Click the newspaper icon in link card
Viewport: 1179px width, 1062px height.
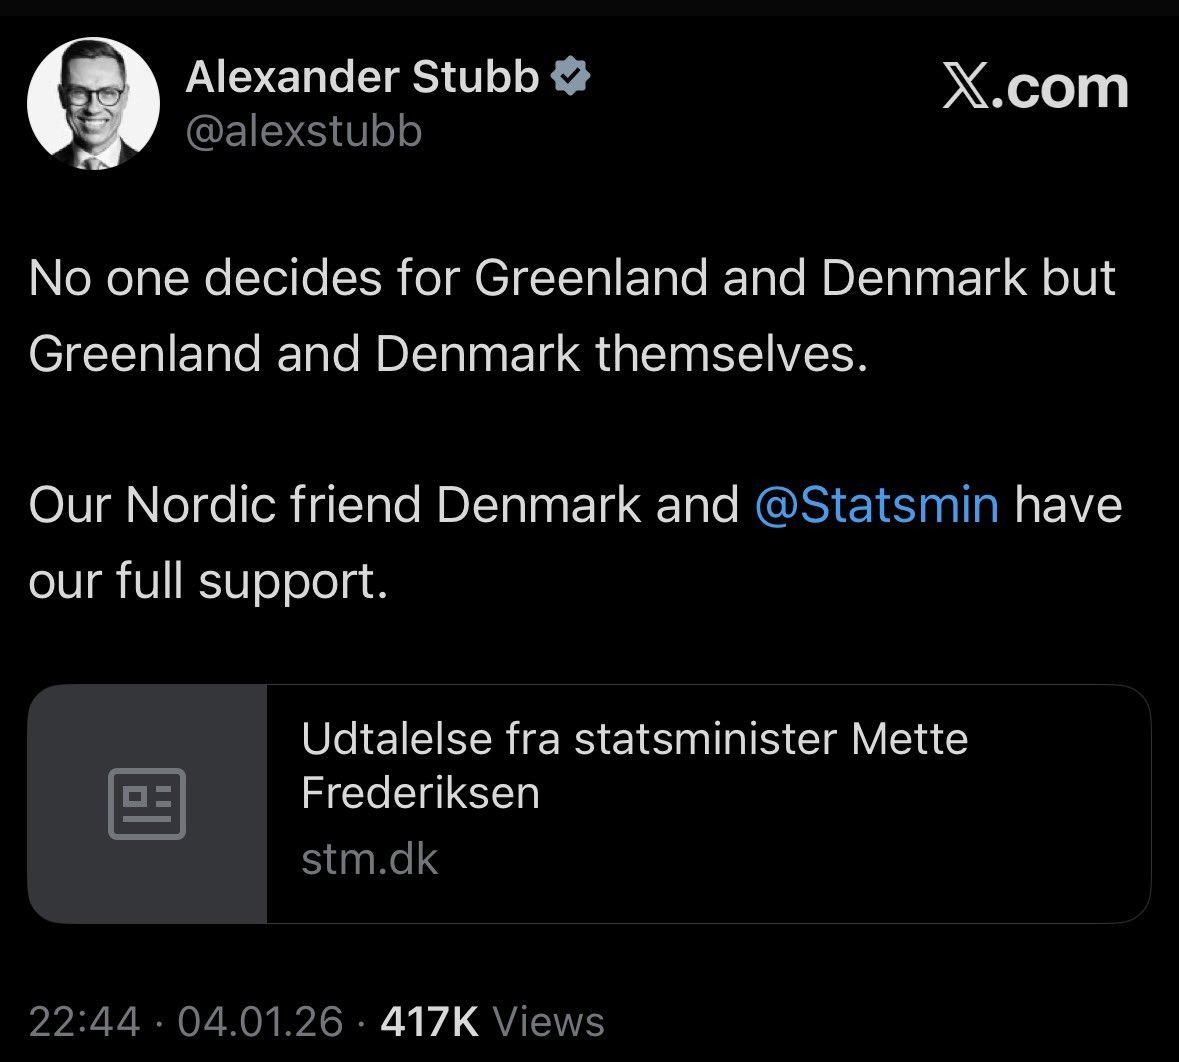click(147, 803)
